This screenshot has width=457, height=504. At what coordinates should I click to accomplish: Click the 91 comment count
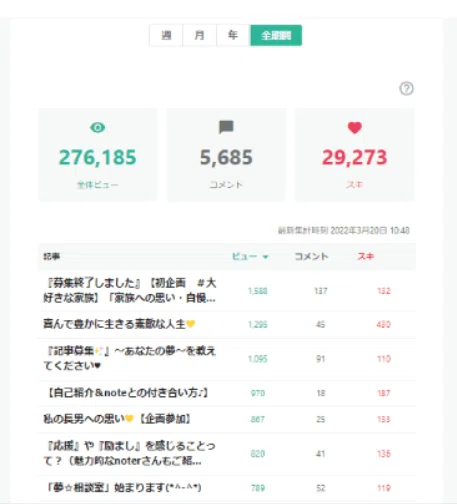(x=321, y=359)
